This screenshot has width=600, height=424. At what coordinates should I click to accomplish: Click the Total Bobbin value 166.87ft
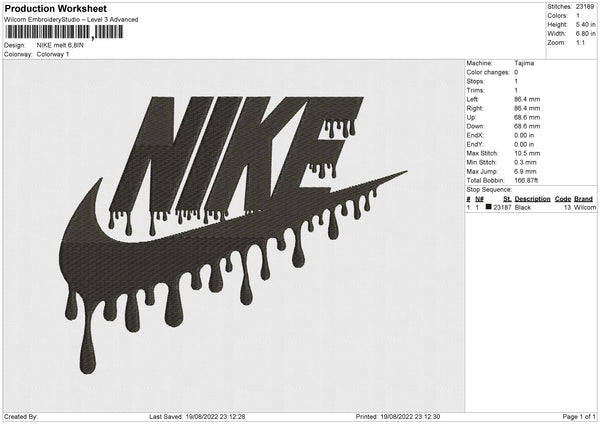tap(526, 180)
